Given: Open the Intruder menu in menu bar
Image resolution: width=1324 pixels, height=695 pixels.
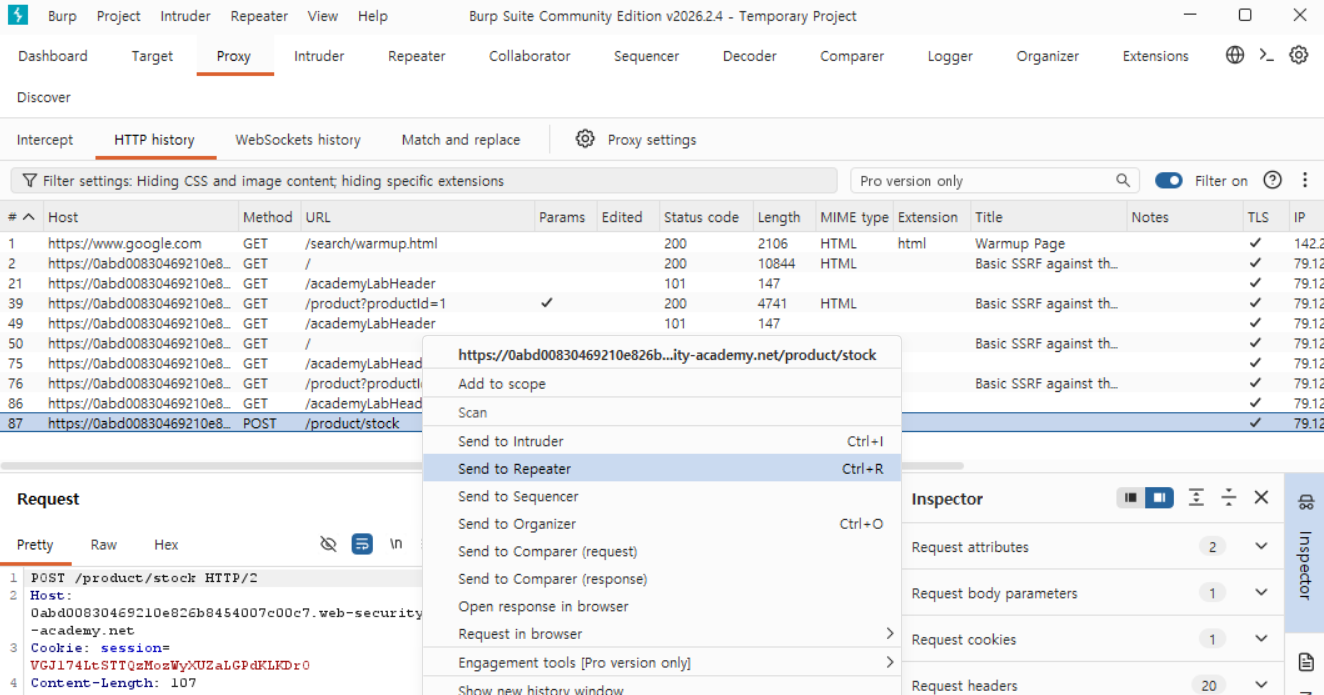Looking at the screenshot, I should click(x=185, y=16).
